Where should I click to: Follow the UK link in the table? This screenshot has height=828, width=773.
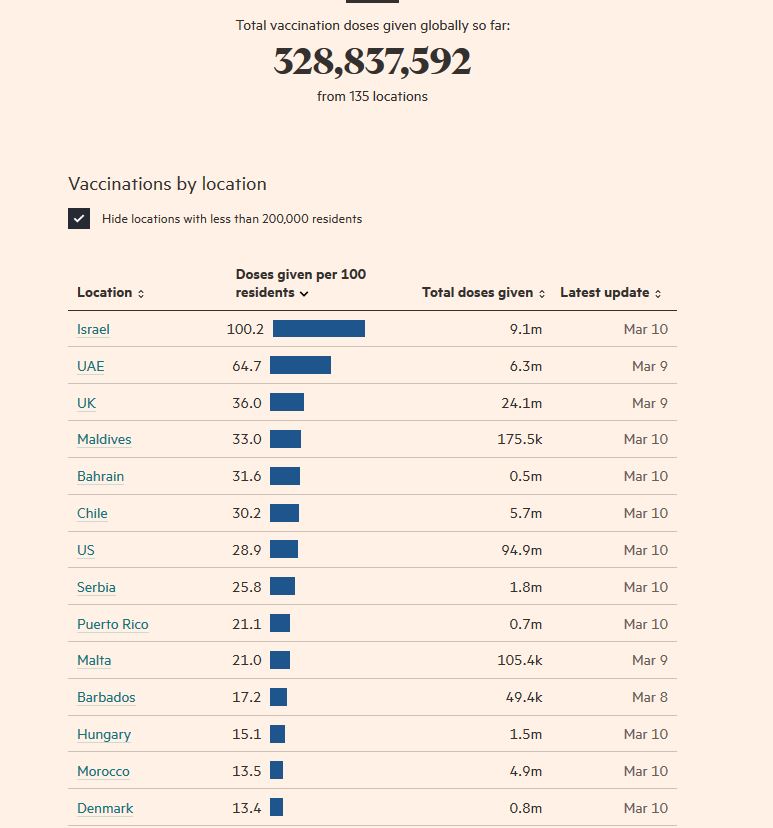coord(86,403)
